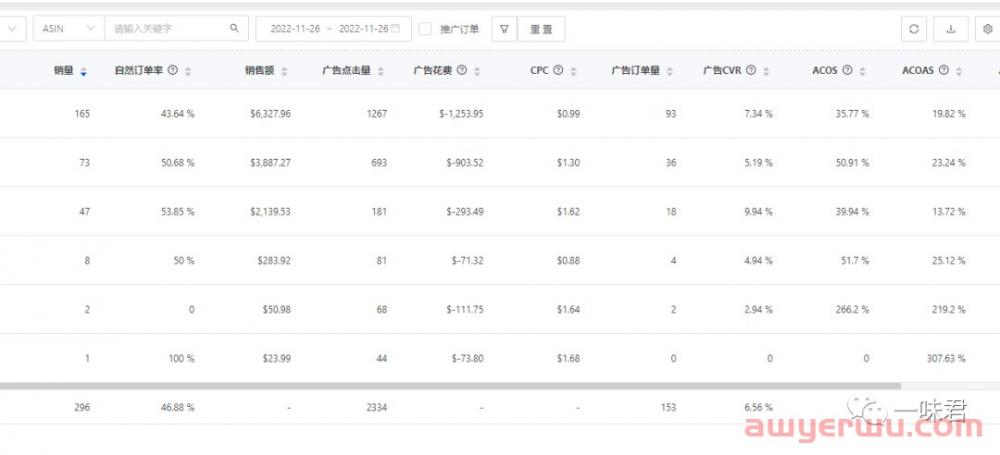Sort by ACOS column arrows
The width and height of the screenshot is (1000, 455).
pos(862,71)
